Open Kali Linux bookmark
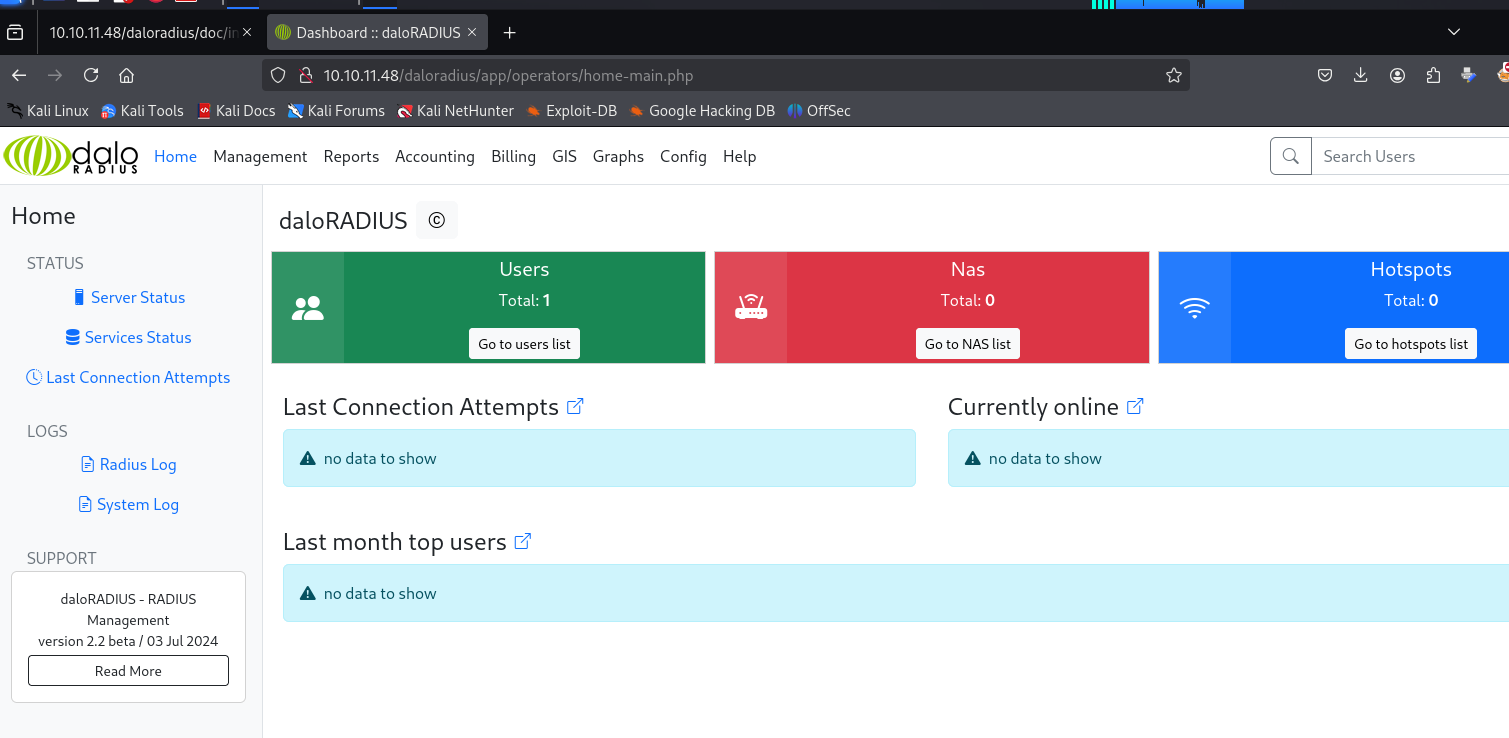This screenshot has height=738, width=1509. (48, 111)
